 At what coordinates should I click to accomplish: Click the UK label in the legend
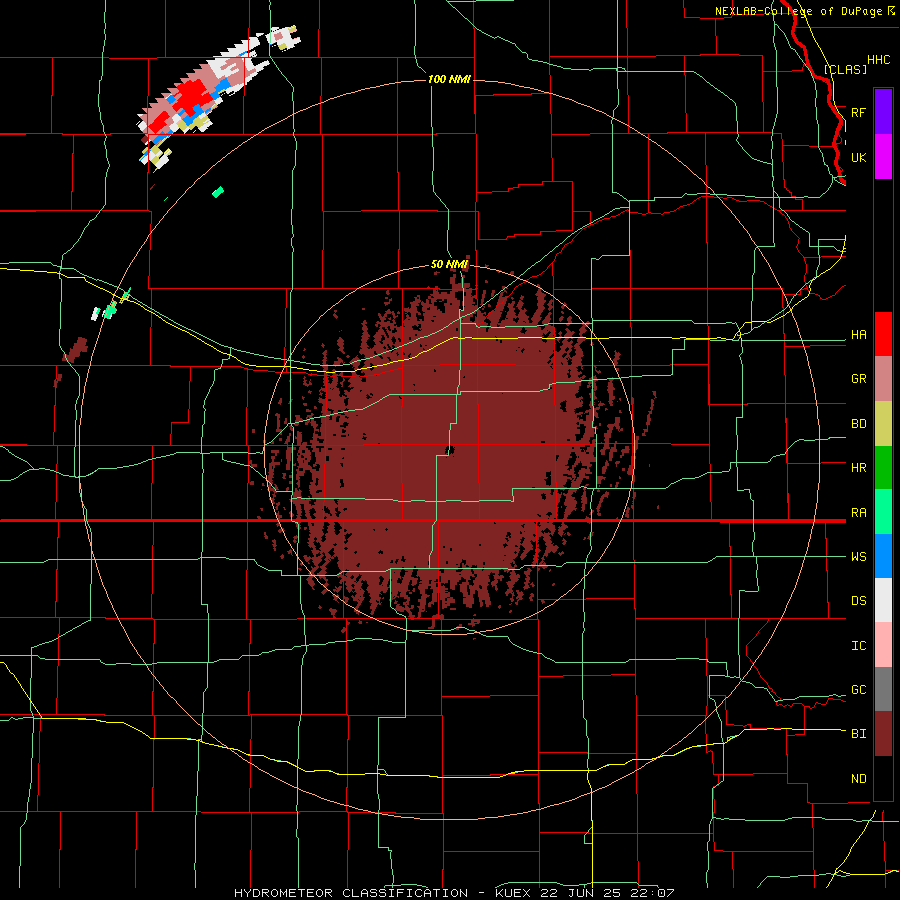coord(858,157)
